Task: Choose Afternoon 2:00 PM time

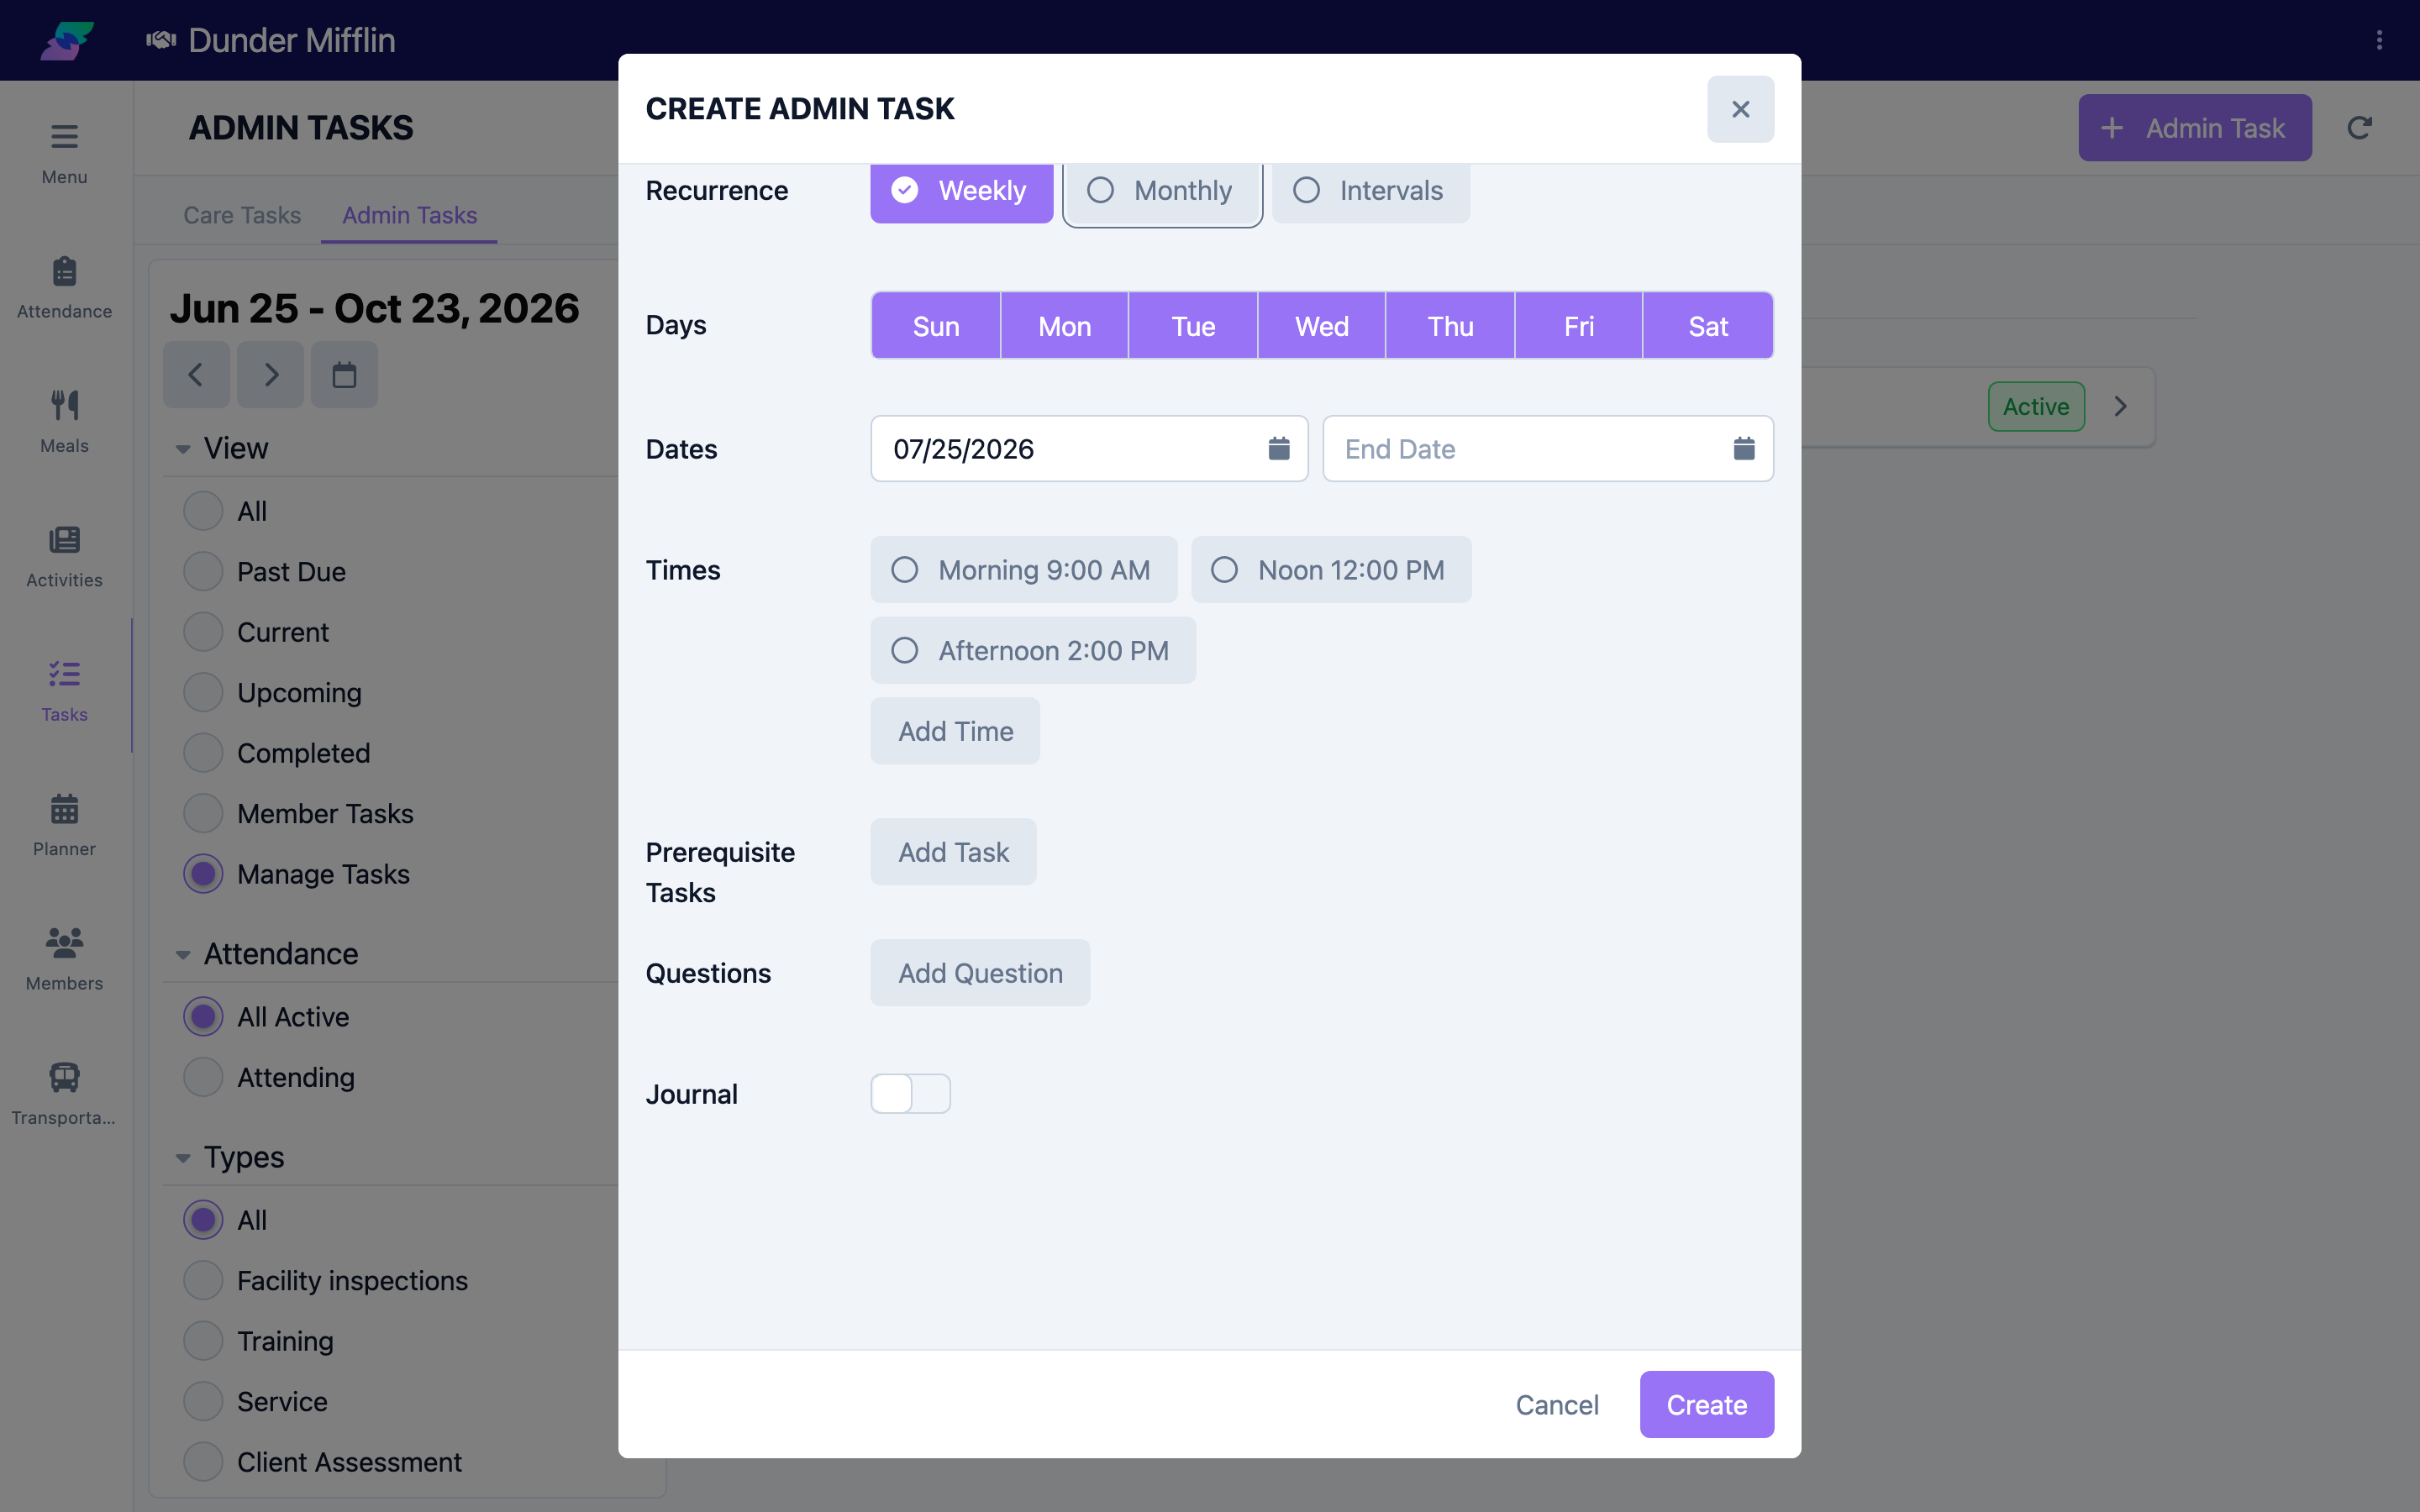Action: [1033, 650]
